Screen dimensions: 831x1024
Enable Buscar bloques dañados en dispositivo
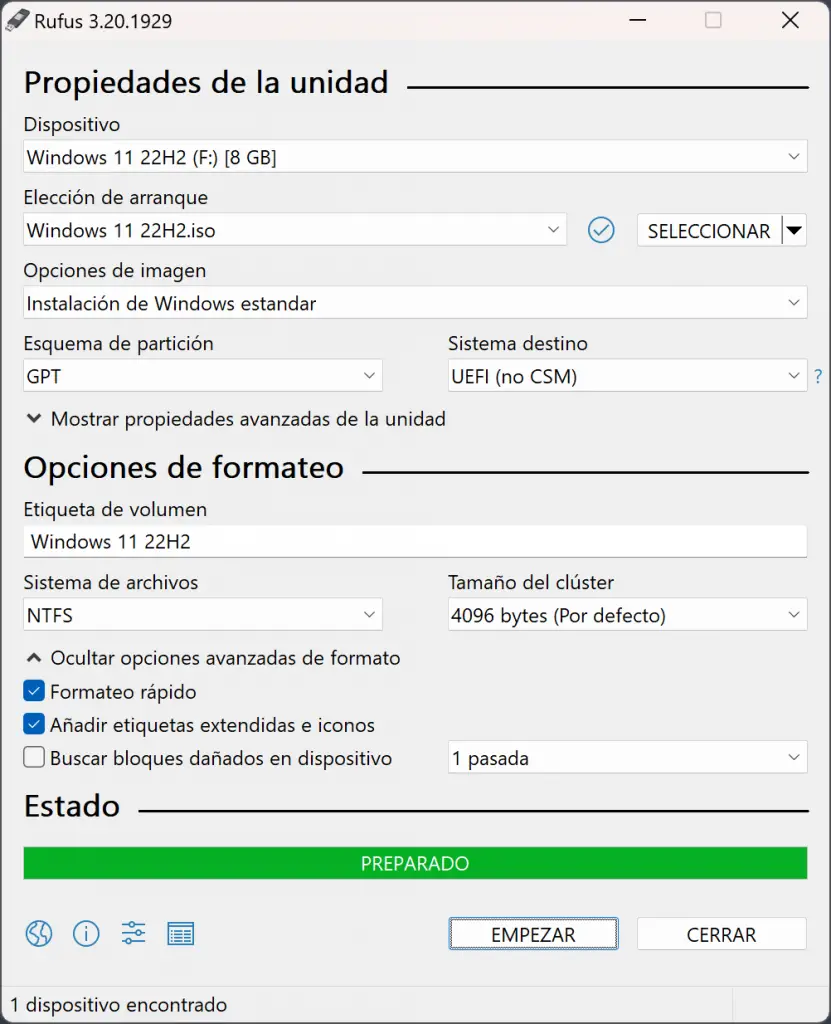coord(34,758)
